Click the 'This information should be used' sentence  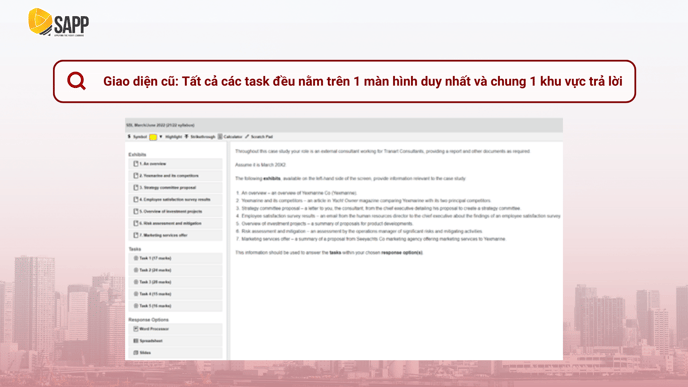pos(329,253)
